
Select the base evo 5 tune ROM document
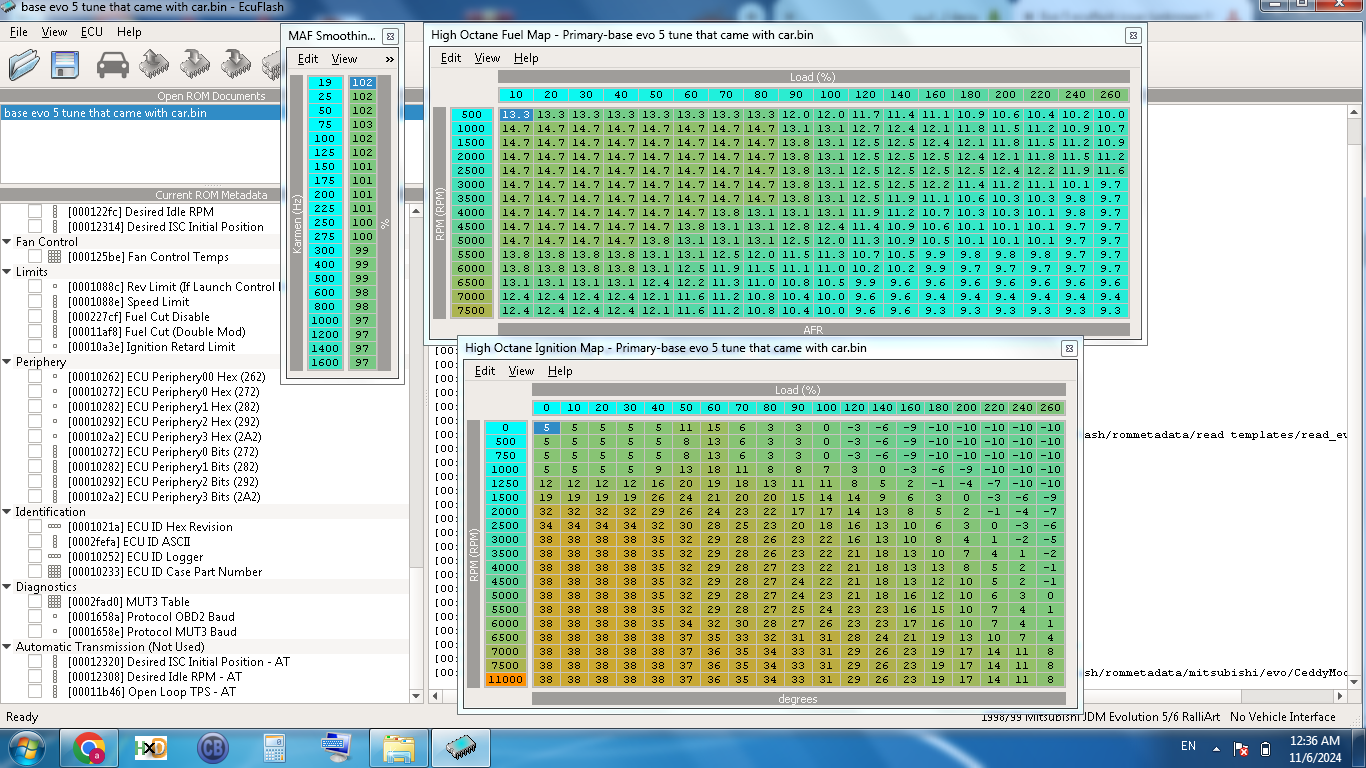pyautogui.click(x=105, y=113)
